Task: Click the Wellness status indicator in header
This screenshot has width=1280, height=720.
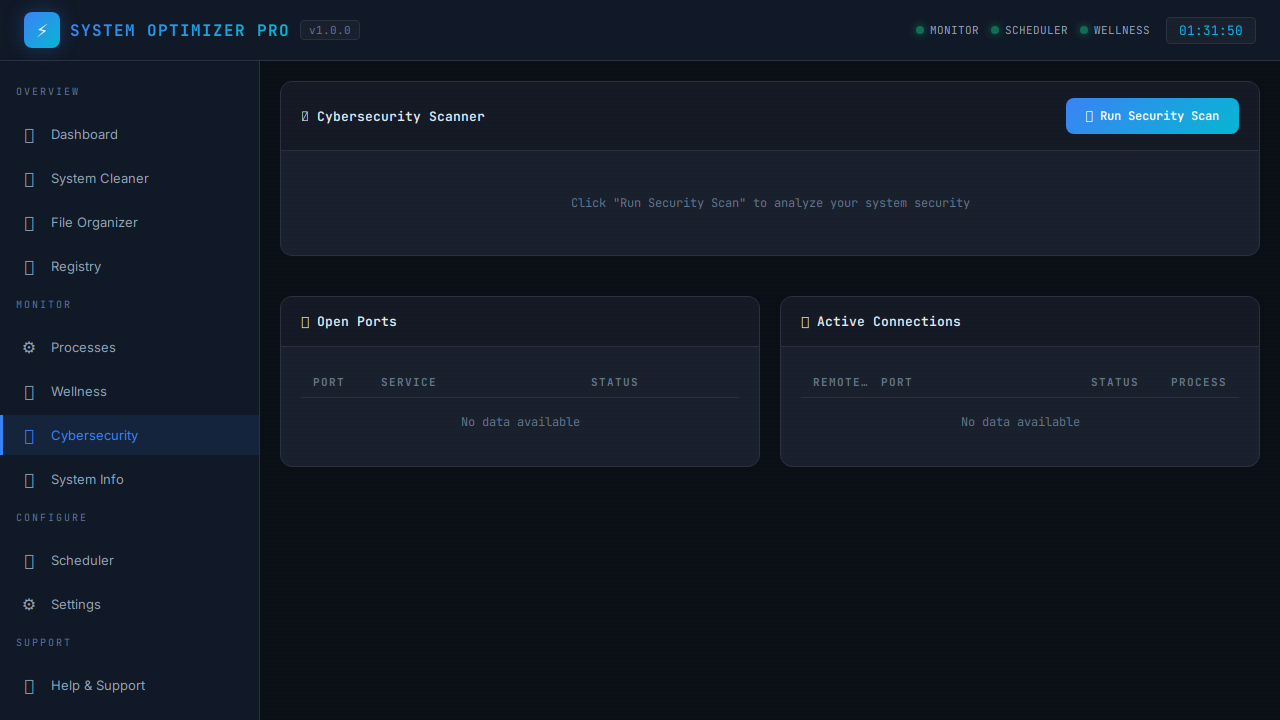Action: click(1114, 30)
